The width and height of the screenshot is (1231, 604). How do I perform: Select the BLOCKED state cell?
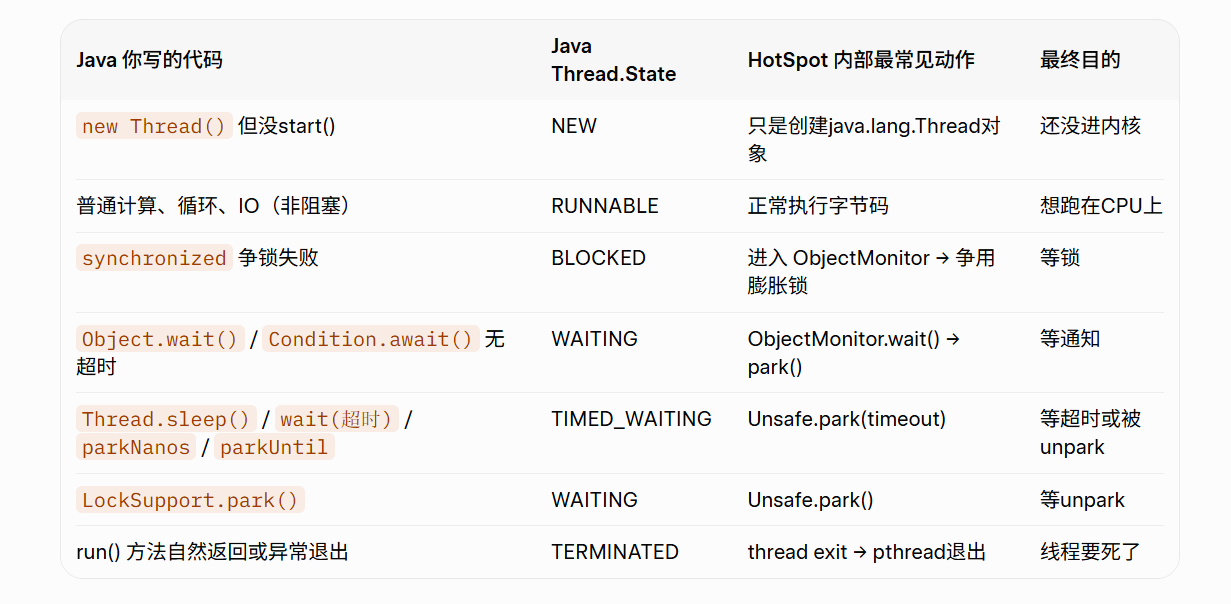(x=598, y=258)
